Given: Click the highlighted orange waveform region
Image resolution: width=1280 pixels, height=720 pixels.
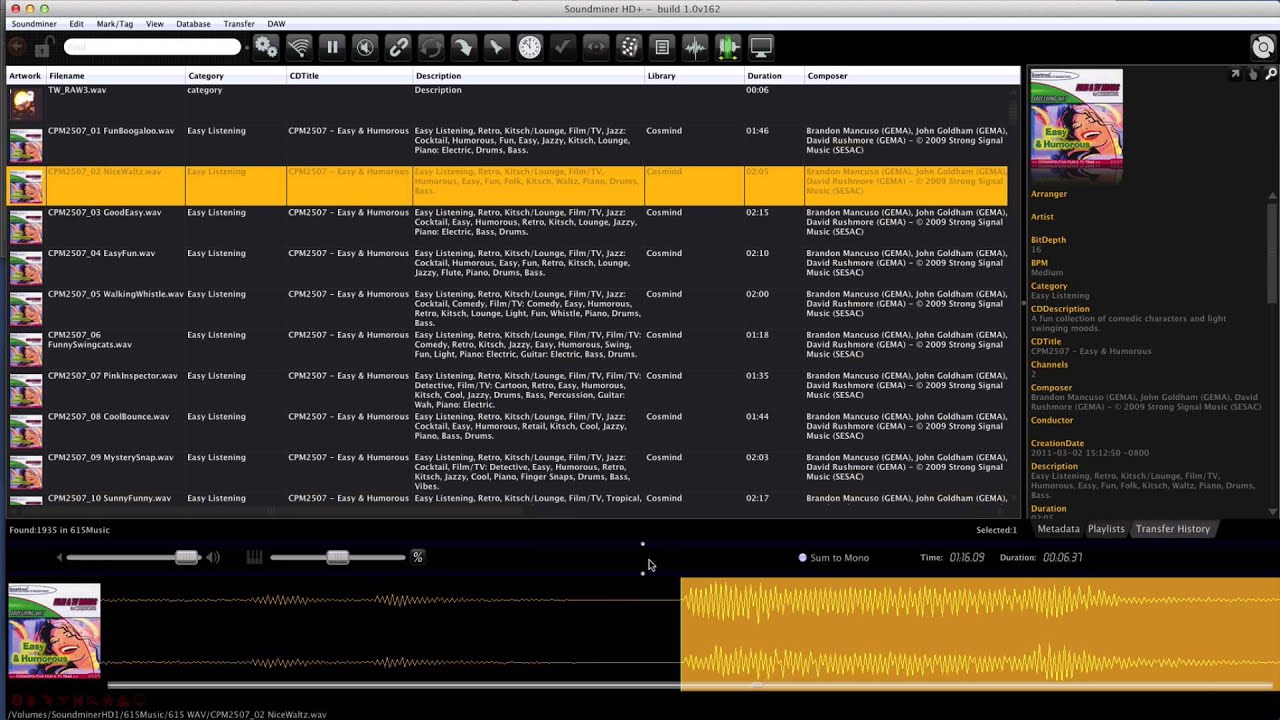Looking at the screenshot, I should coord(980,634).
